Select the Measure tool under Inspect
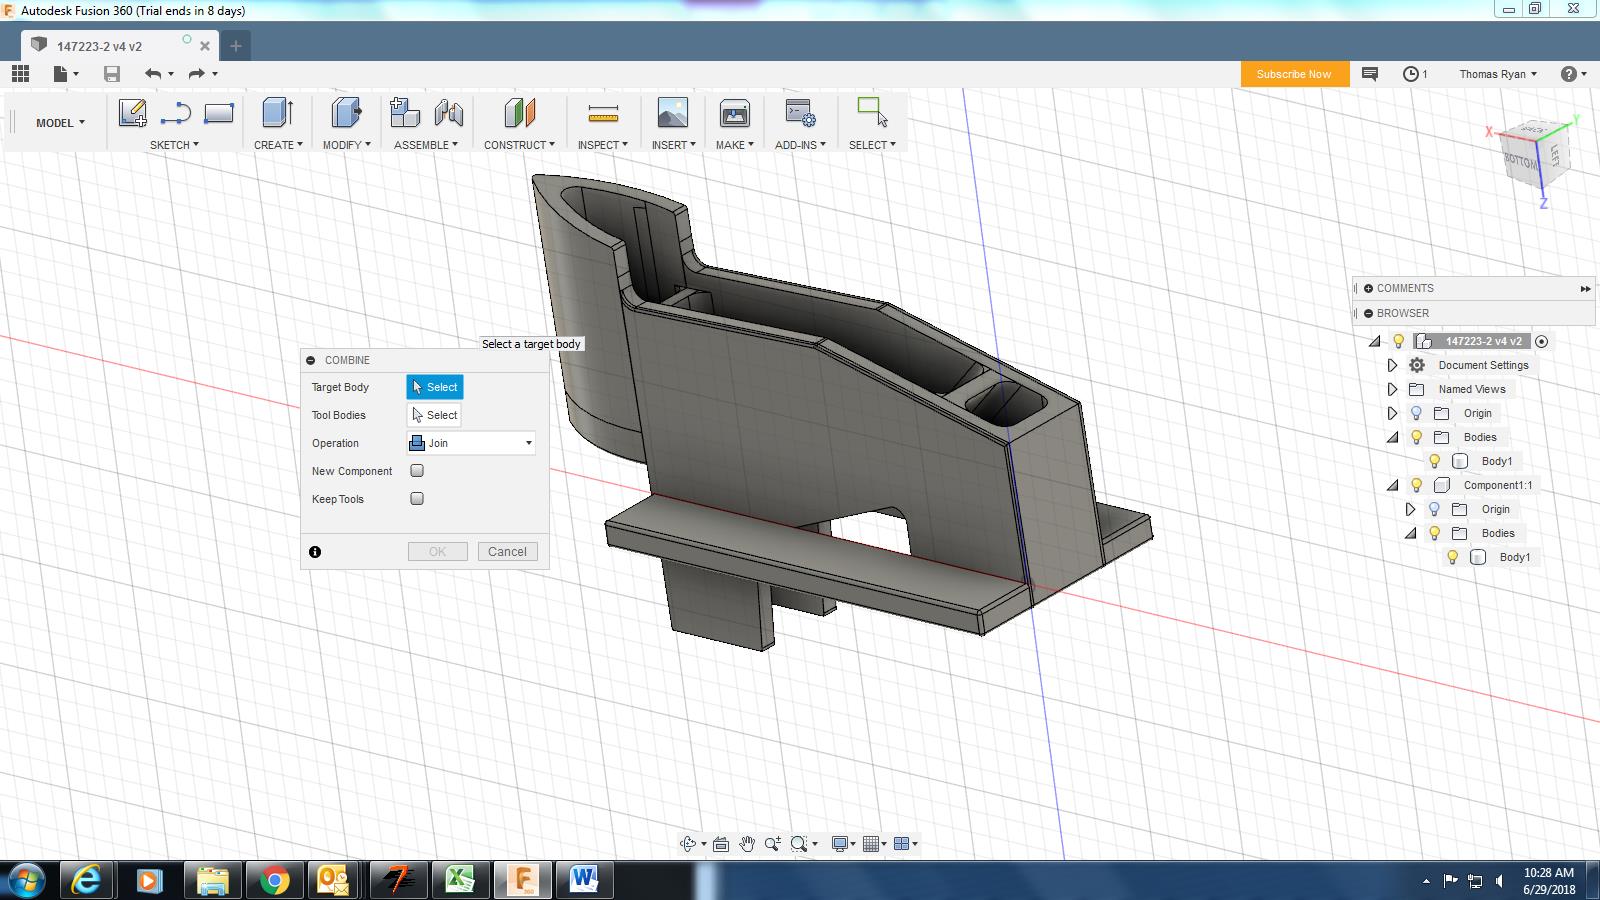 tap(603, 113)
